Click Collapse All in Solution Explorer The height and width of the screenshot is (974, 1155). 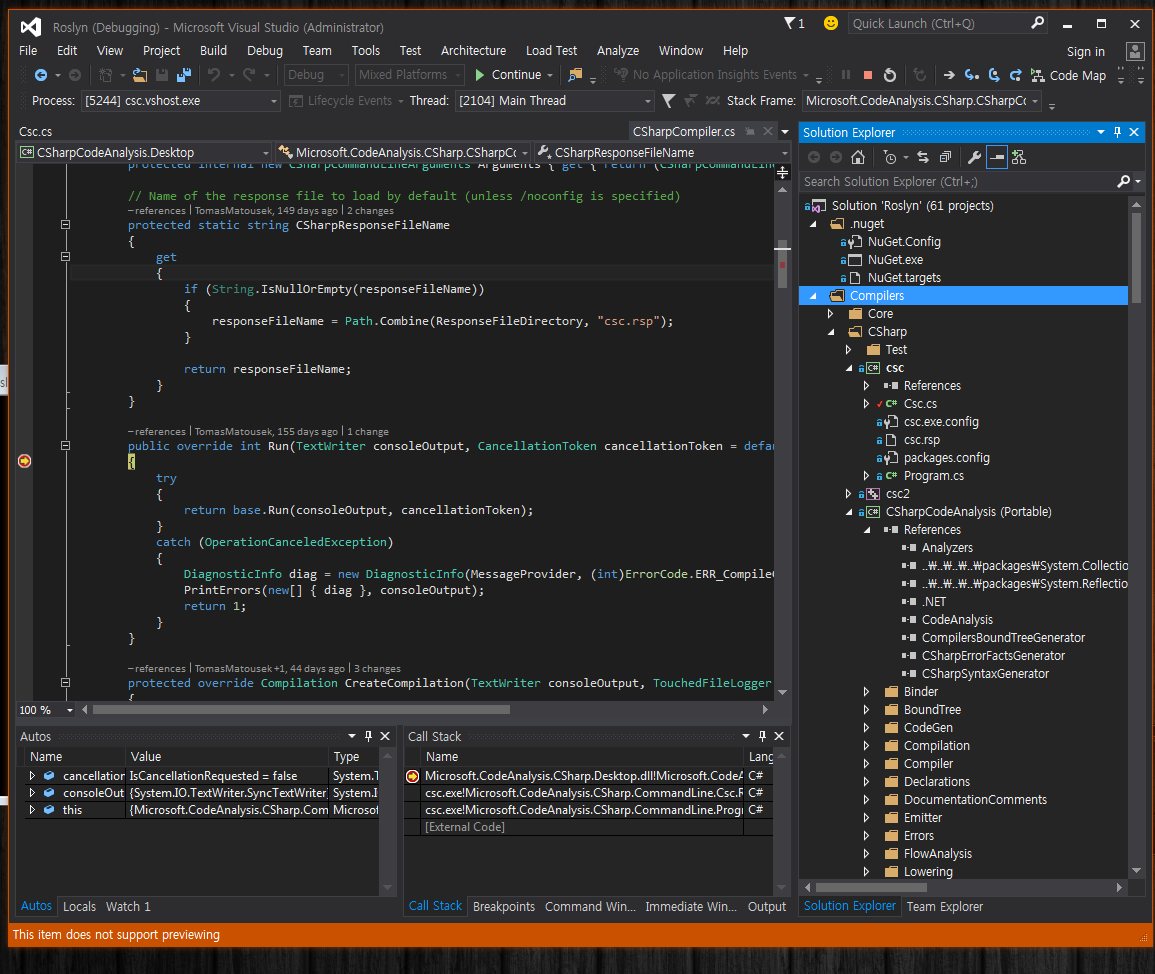click(x=943, y=157)
